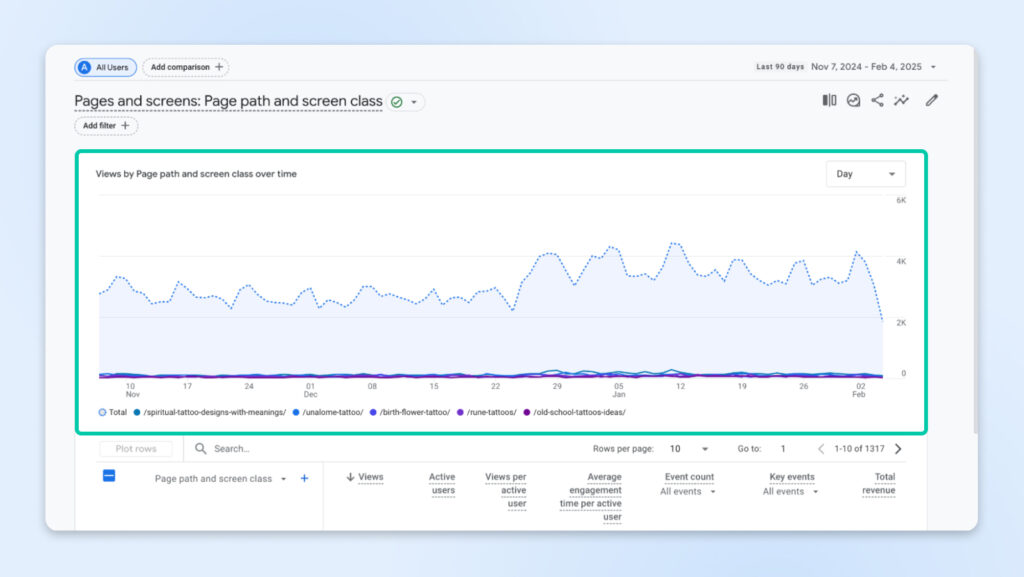1024x577 pixels.
Task: Select the Active users column header
Action: (441, 484)
